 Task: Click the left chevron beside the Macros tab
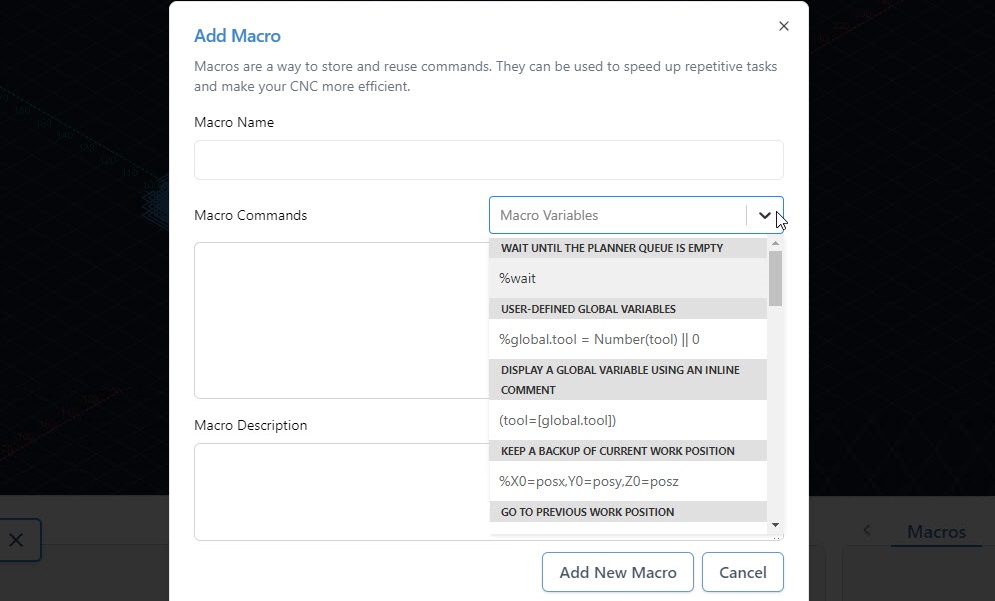[867, 531]
